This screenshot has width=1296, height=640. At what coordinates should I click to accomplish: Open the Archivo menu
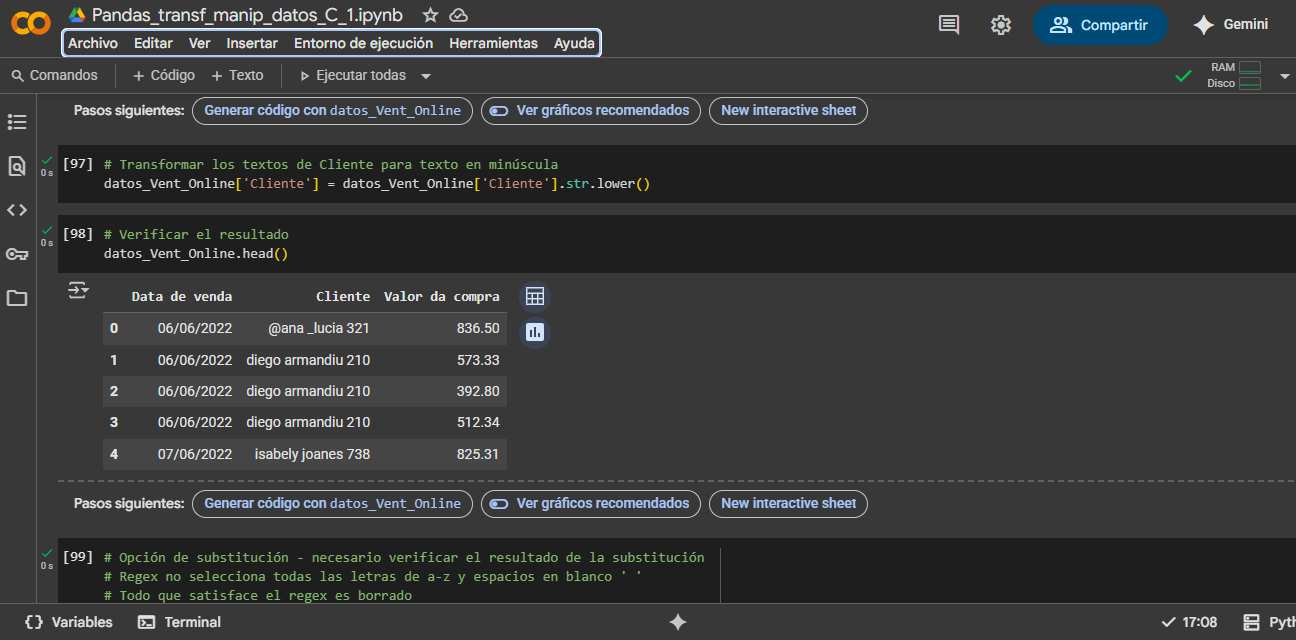93,43
